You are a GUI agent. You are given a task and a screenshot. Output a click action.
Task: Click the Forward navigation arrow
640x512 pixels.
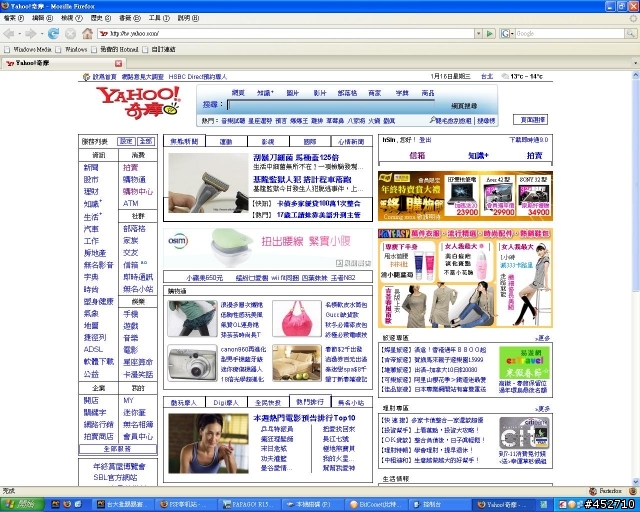point(31,33)
